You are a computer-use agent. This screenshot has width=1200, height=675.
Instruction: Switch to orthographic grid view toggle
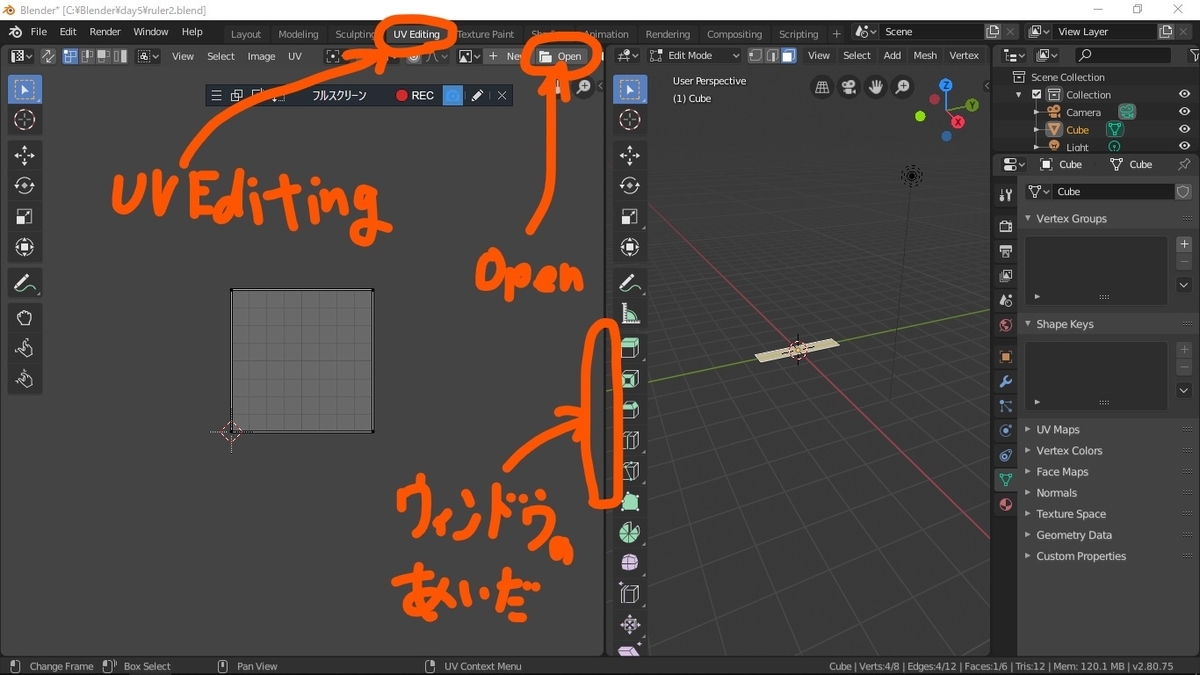tap(822, 87)
